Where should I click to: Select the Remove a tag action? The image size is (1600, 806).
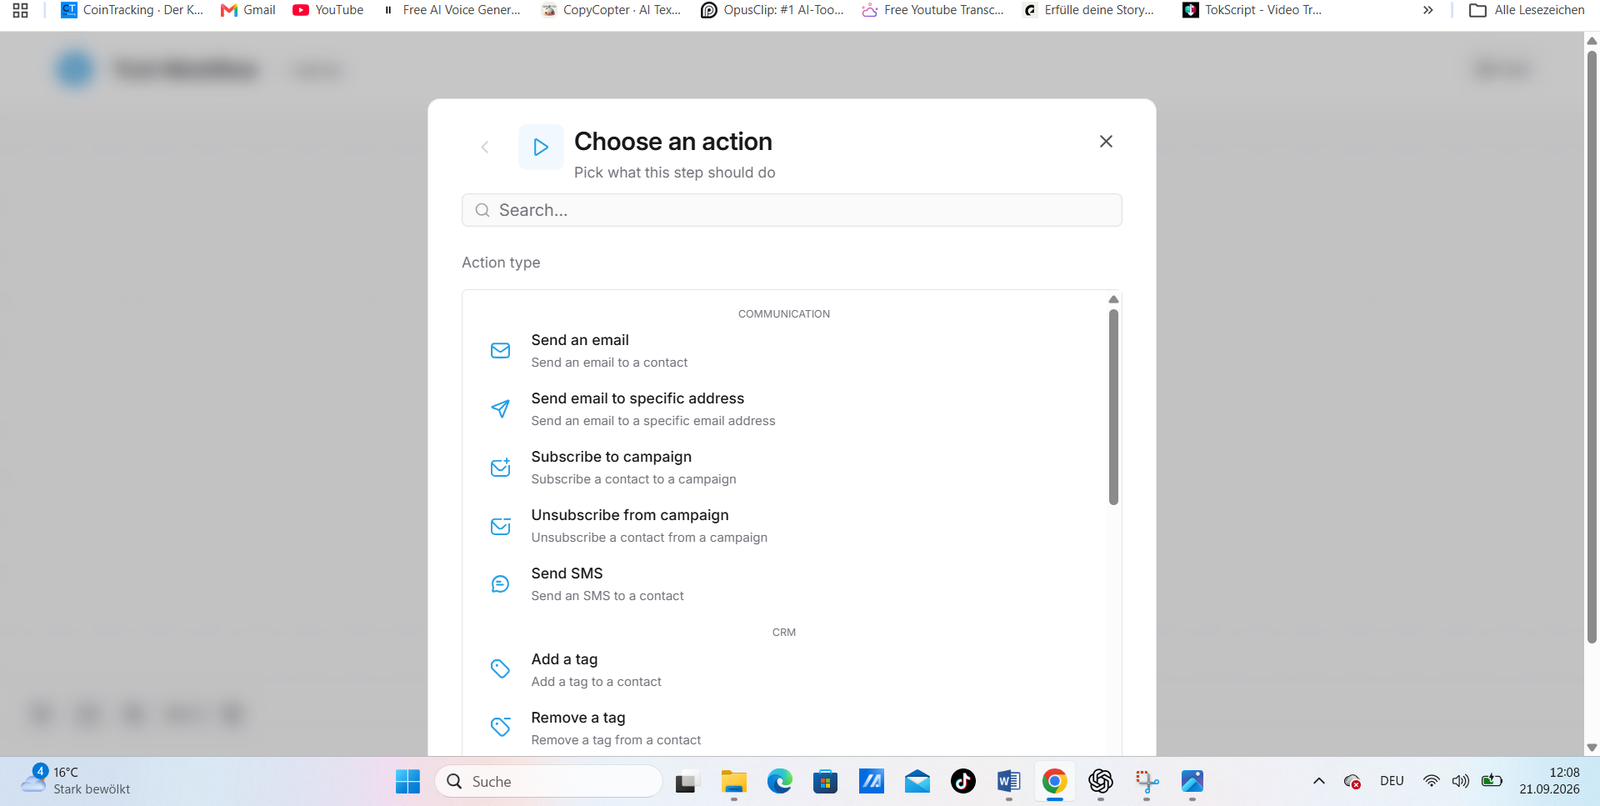785,728
